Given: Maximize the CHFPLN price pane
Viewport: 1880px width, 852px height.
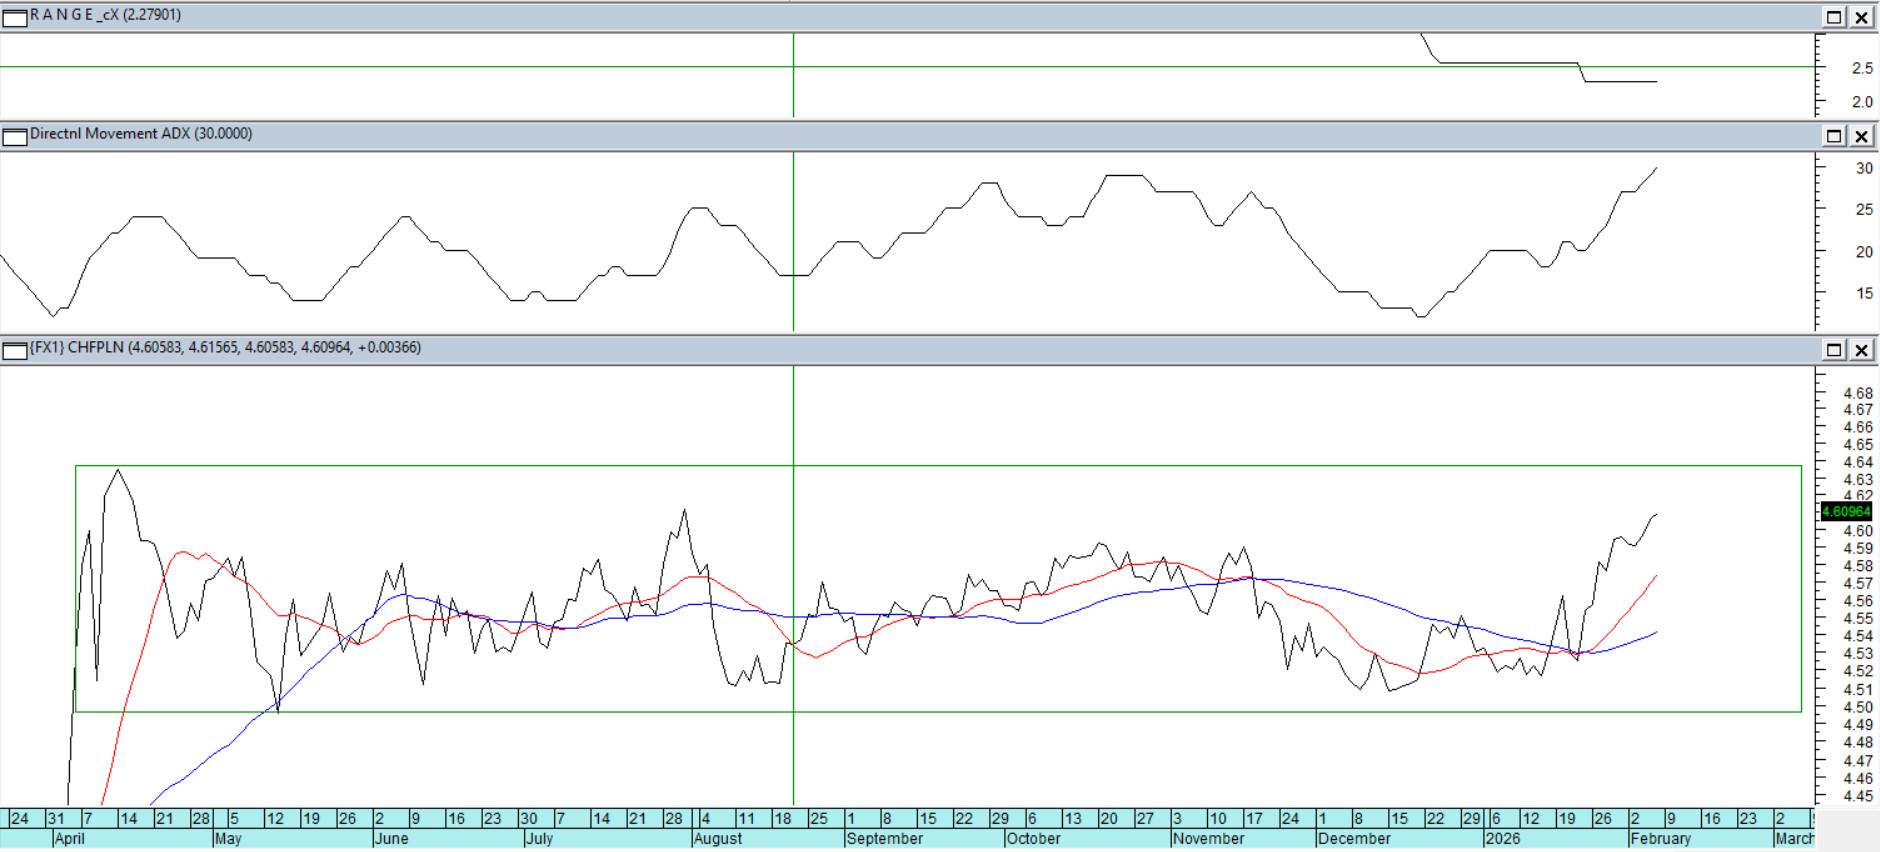Looking at the screenshot, I should [1834, 350].
